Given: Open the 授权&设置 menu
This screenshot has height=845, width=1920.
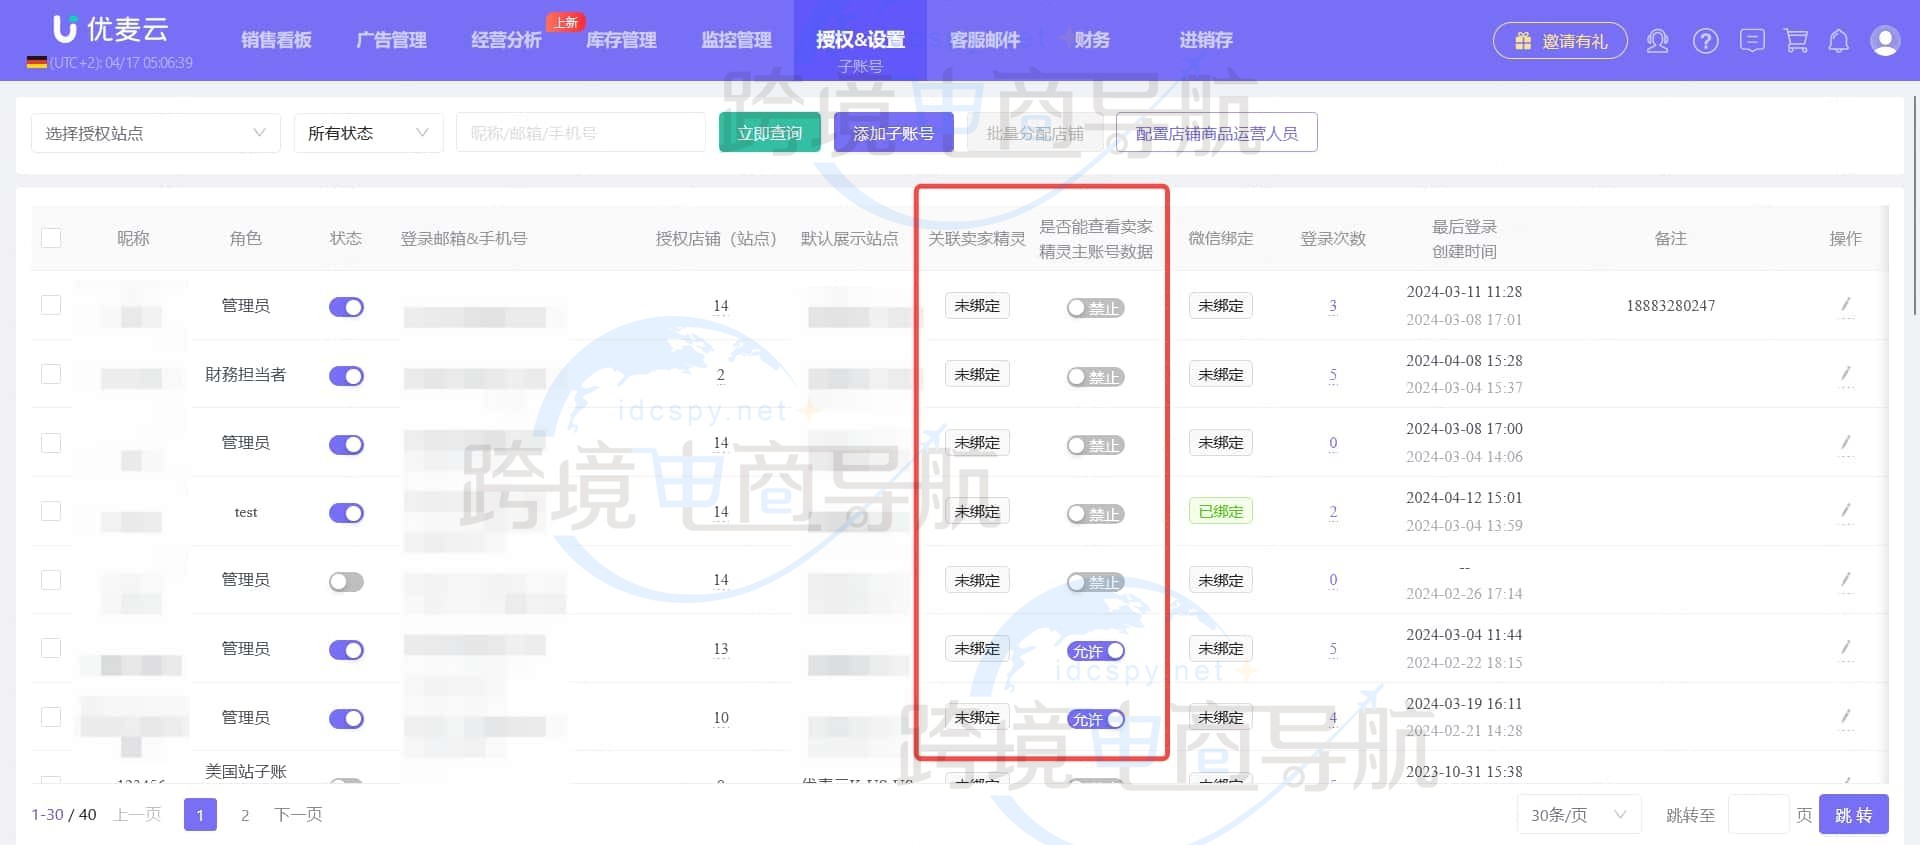Looking at the screenshot, I should tap(860, 40).
